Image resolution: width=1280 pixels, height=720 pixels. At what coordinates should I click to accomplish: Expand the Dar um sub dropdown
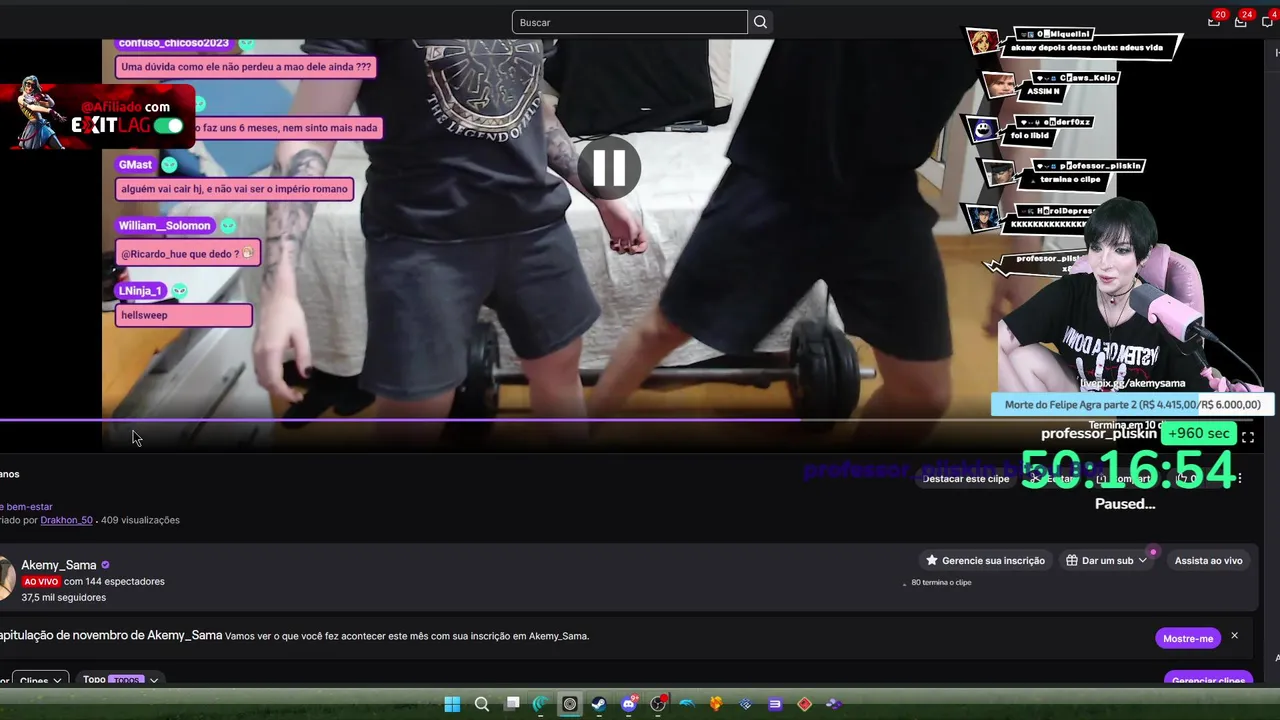coord(1106,561)
